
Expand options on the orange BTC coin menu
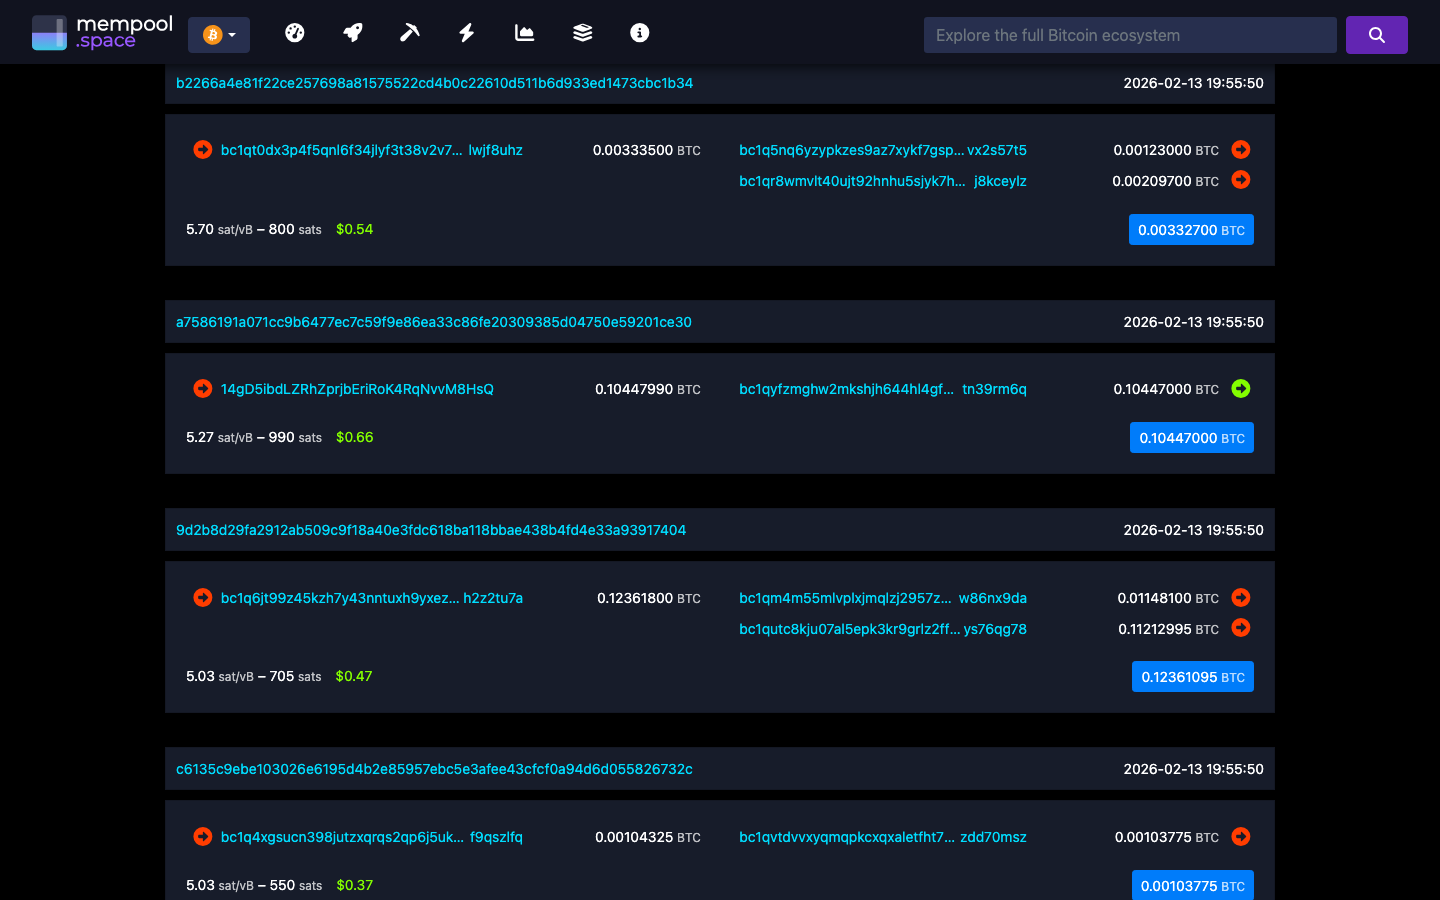(219, 34)
